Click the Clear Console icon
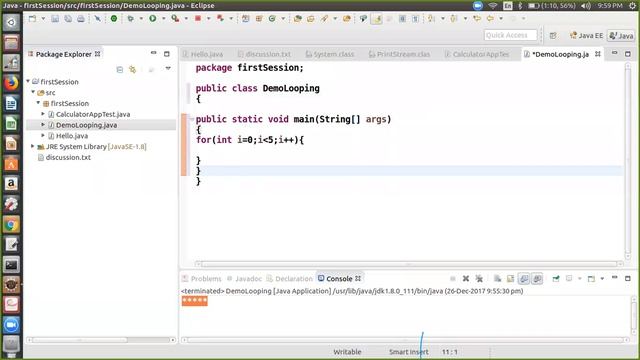The height and width of the screenshot is (360, 640). click(x=497, y=278)
